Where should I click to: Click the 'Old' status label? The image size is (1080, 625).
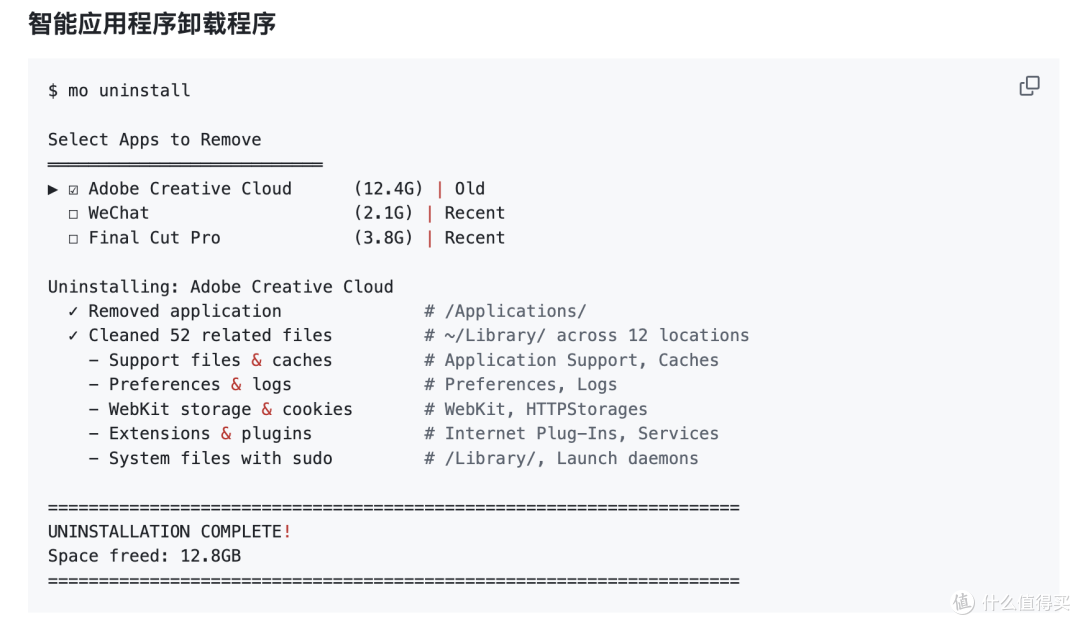470,189
